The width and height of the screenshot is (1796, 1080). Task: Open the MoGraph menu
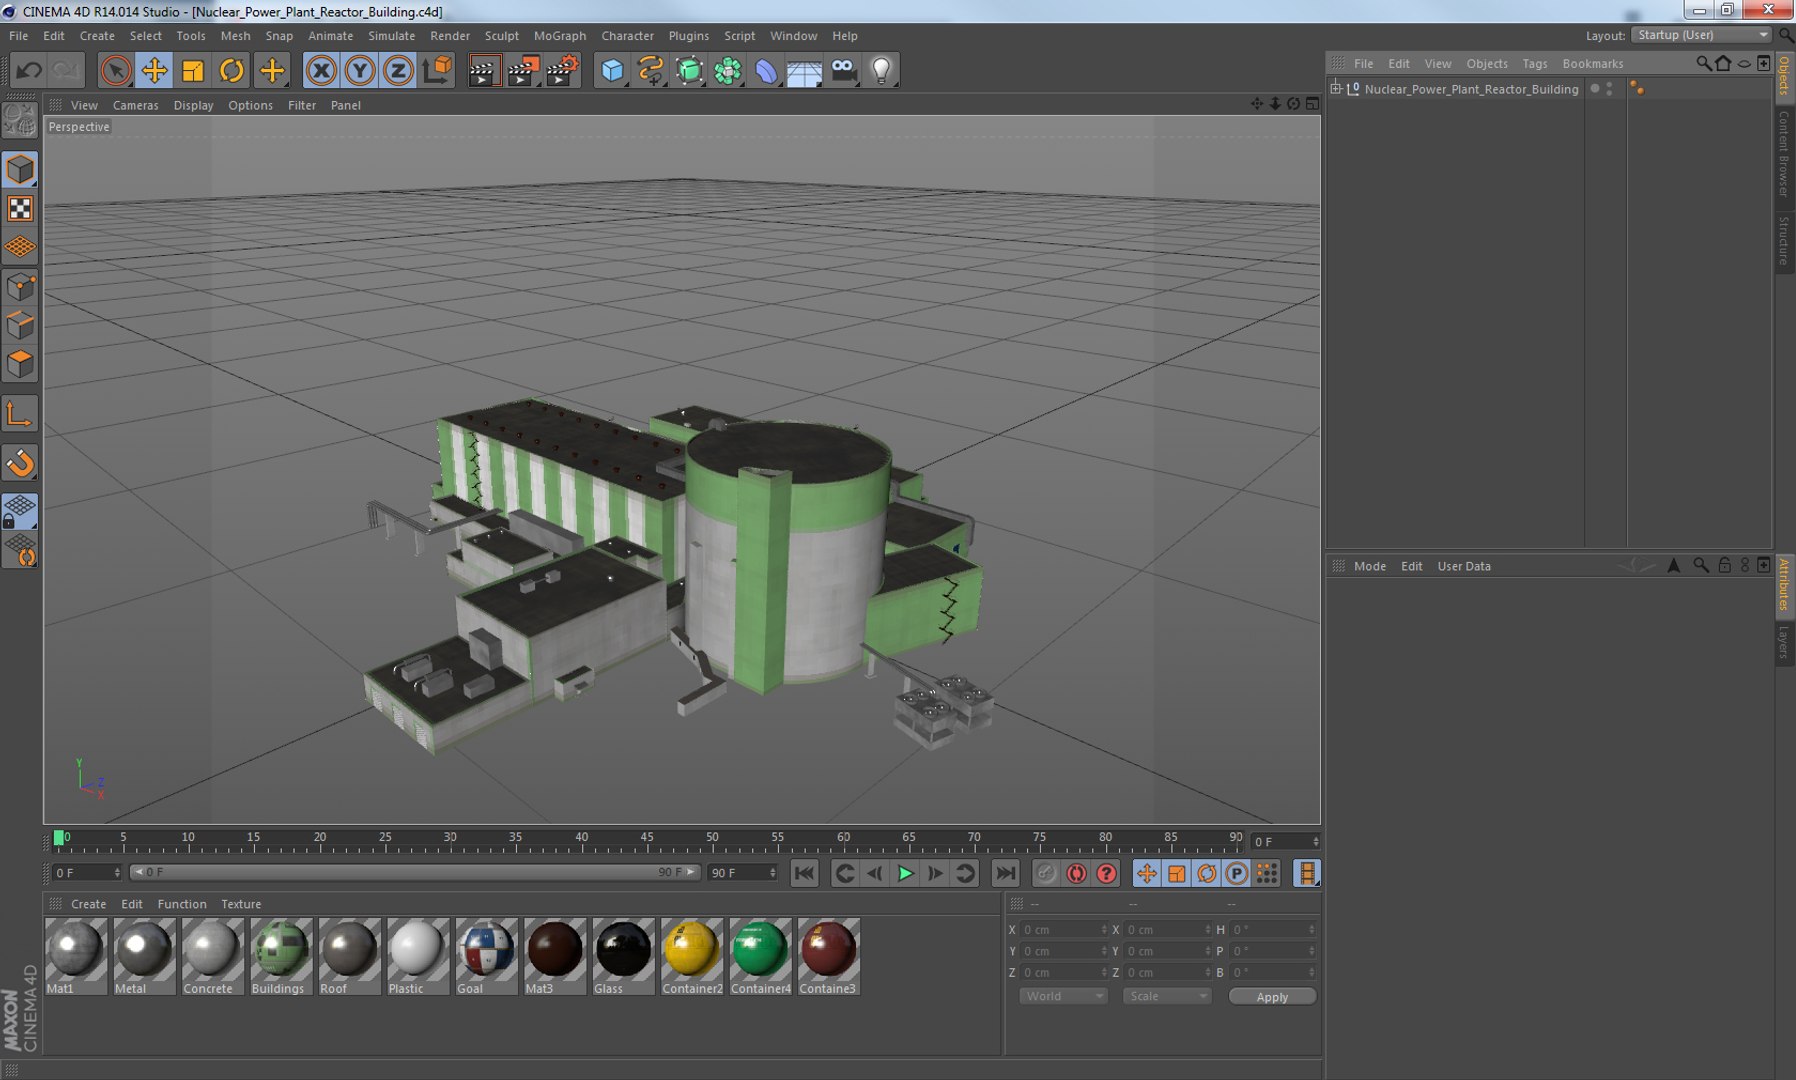[x=560, y=36]
